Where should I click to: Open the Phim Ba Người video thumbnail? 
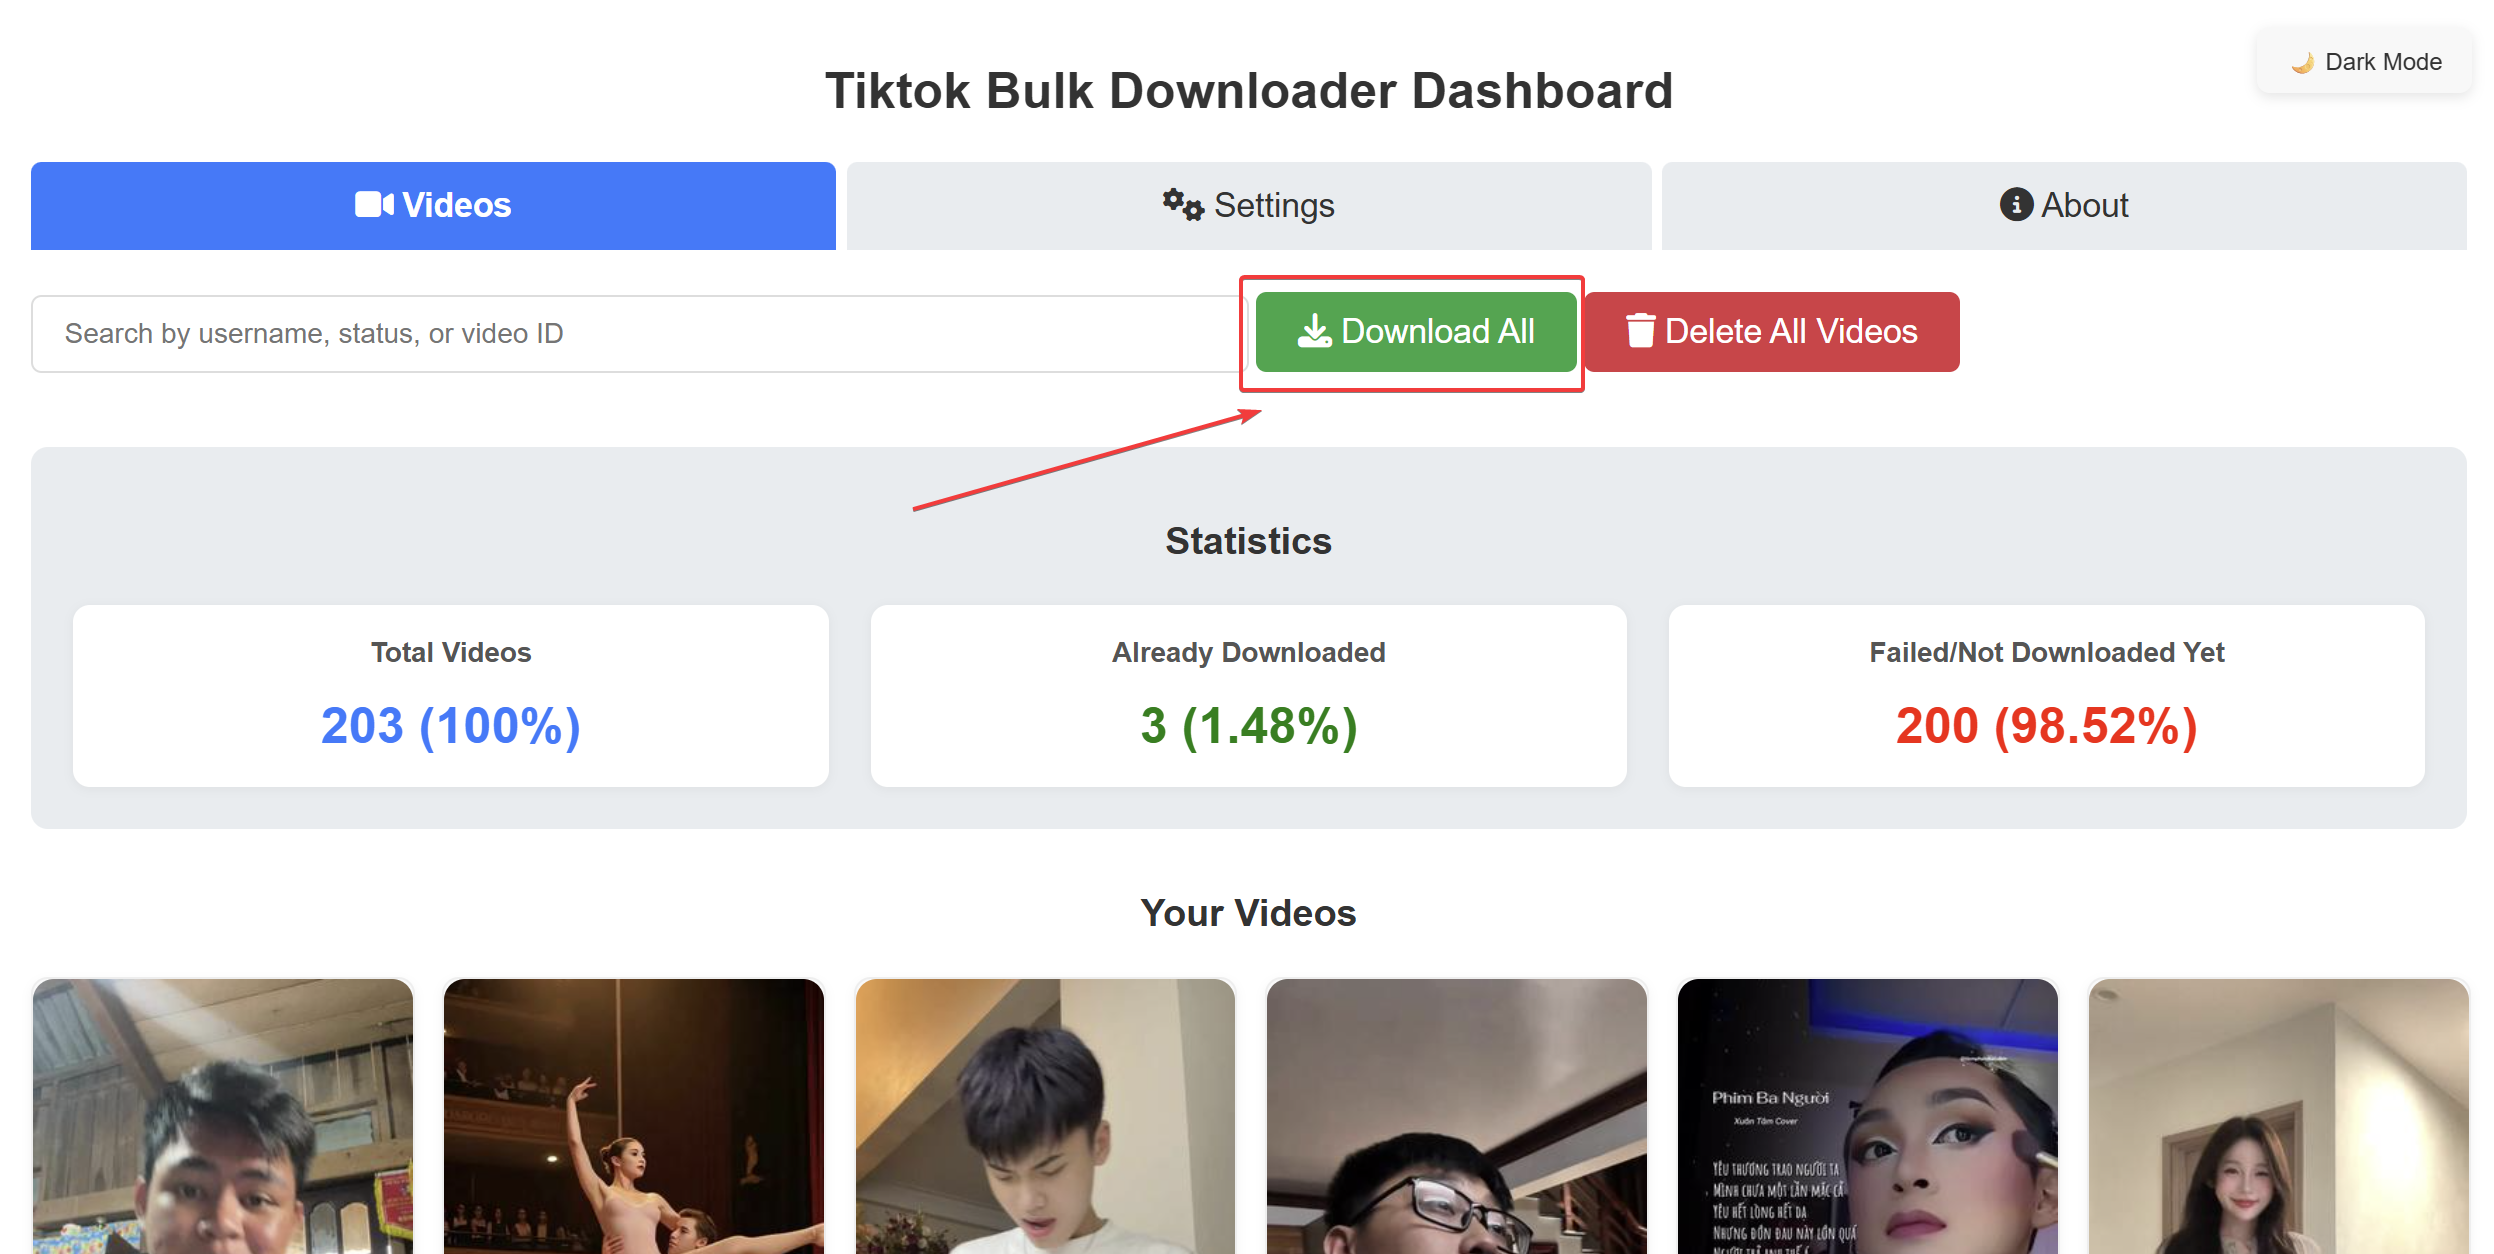[1867, 1116]
